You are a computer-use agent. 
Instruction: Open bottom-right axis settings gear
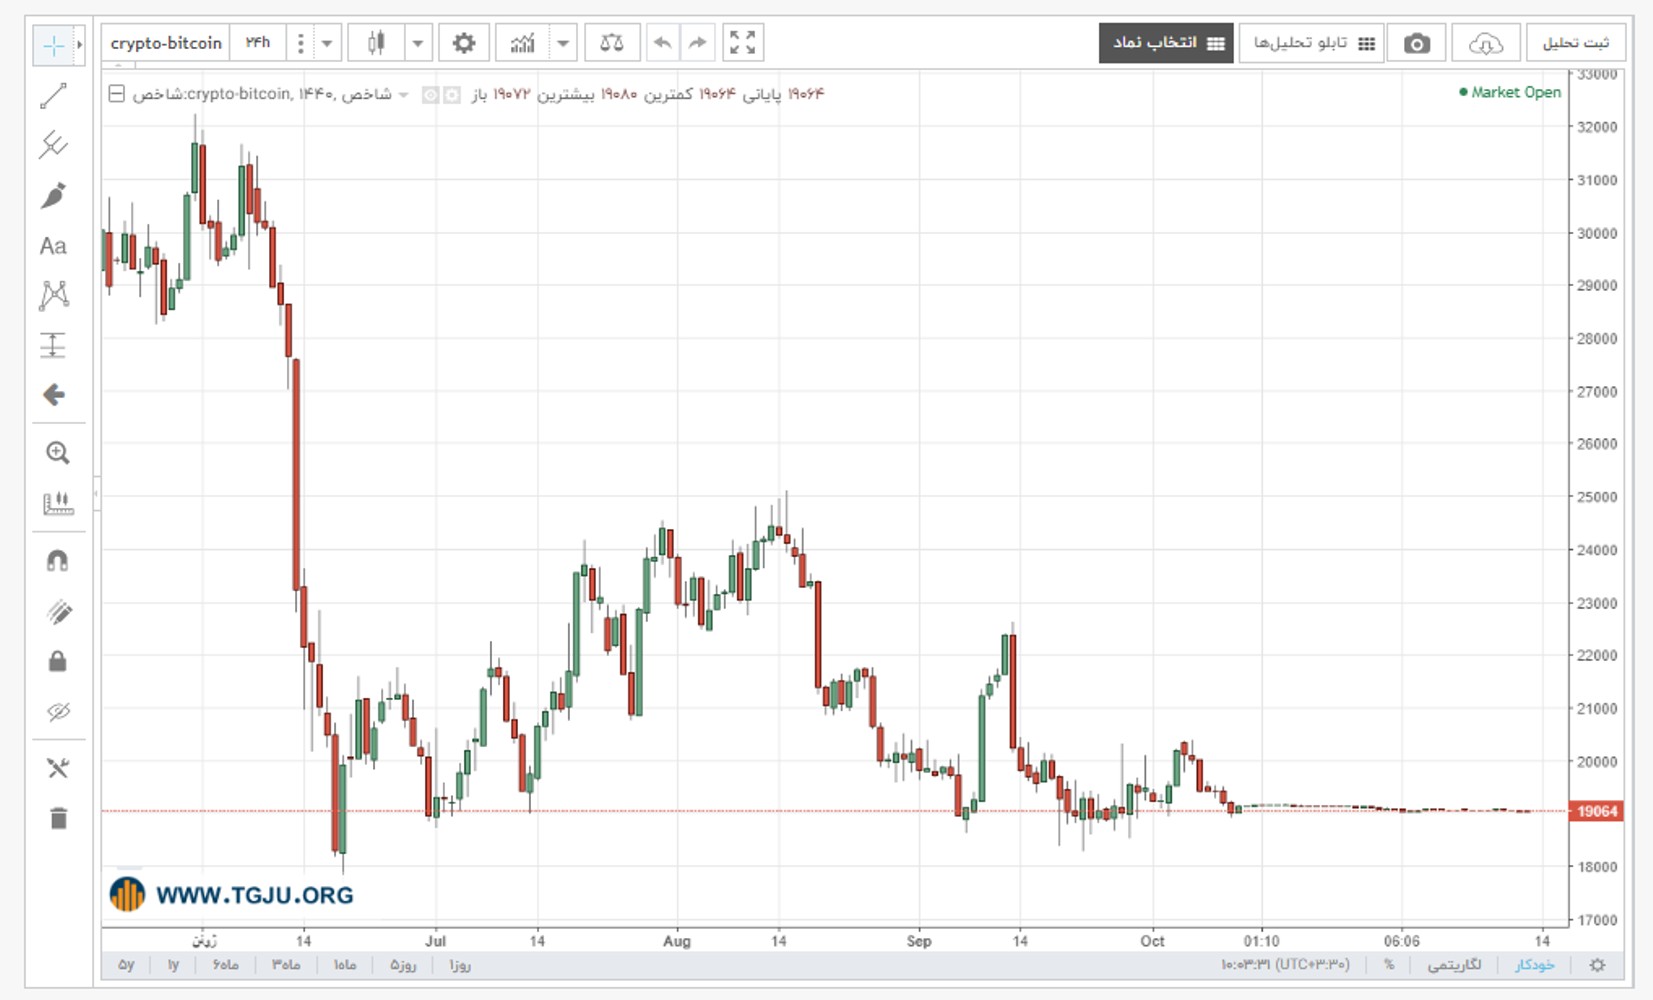coord(1597,965)
